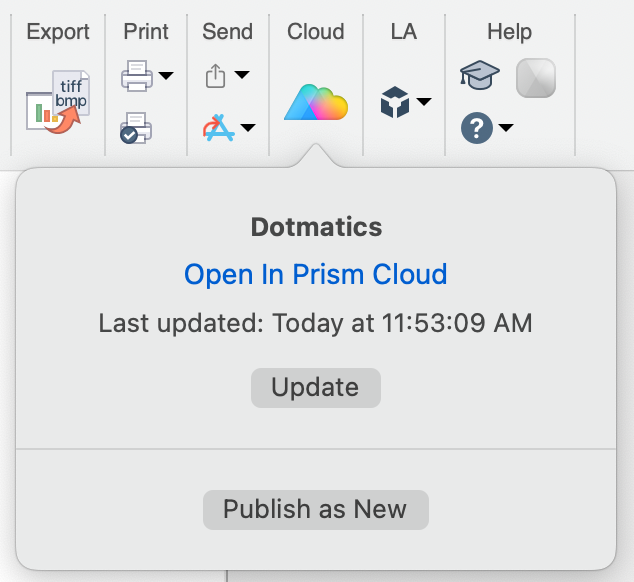Click the "Last updated" timestamp text
Viewport: 634px width, 582px height.
[316, 323]
